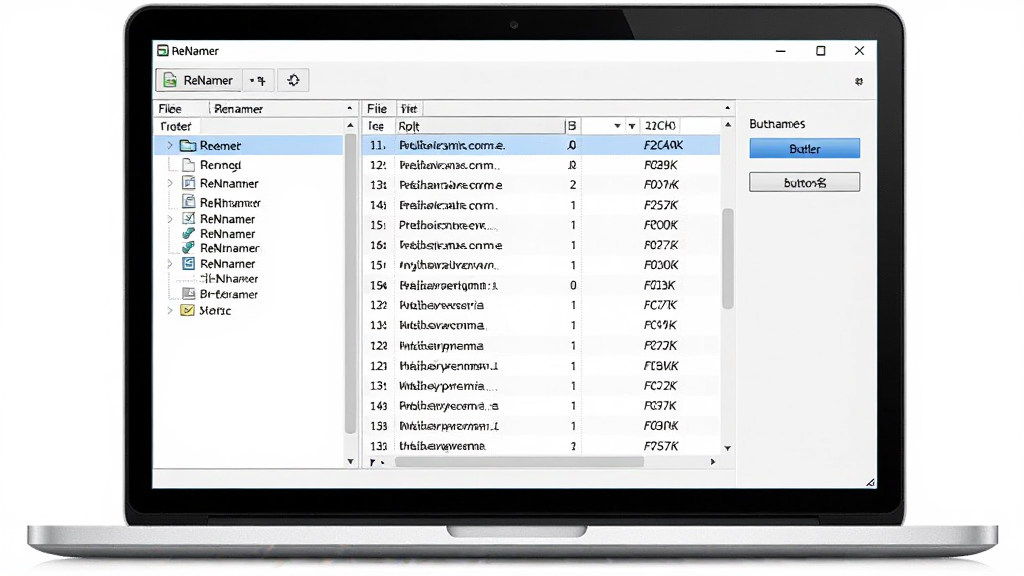
Task: Click row number 121 in the file list
Action: pyautogui.click(x=379, y=366)
